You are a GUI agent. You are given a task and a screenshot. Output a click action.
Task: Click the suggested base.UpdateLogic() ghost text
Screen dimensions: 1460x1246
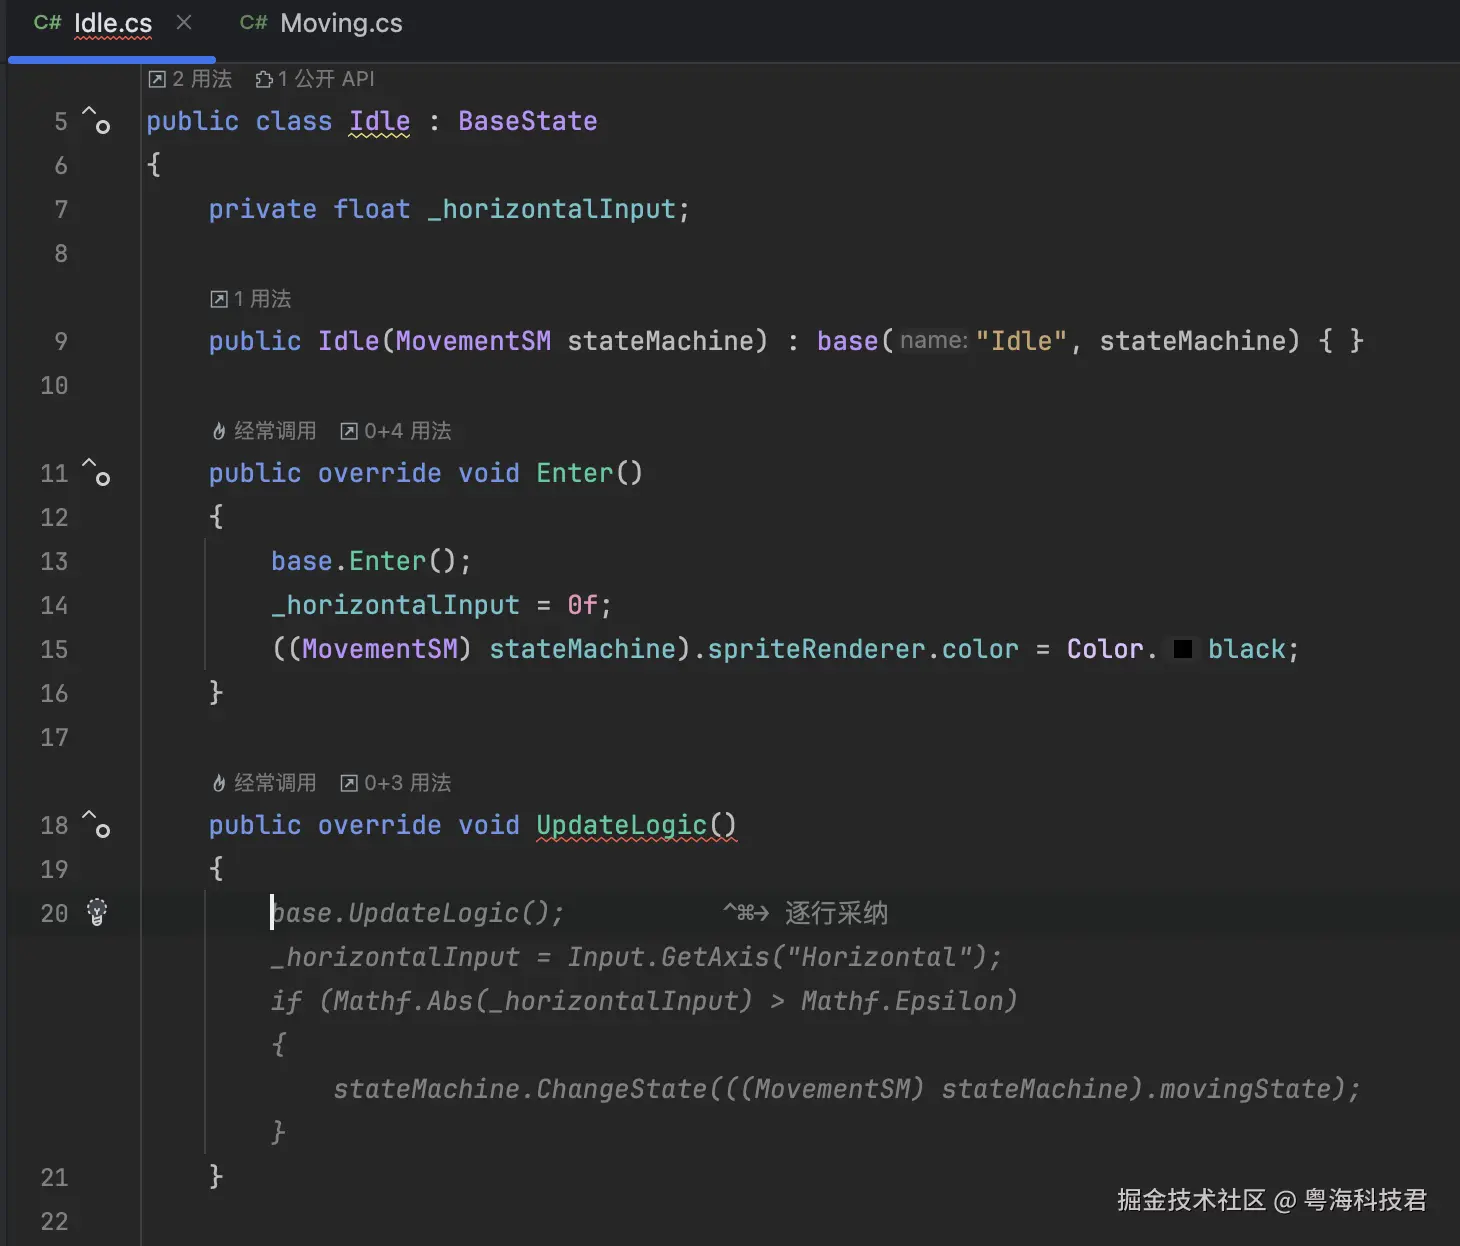417,913
